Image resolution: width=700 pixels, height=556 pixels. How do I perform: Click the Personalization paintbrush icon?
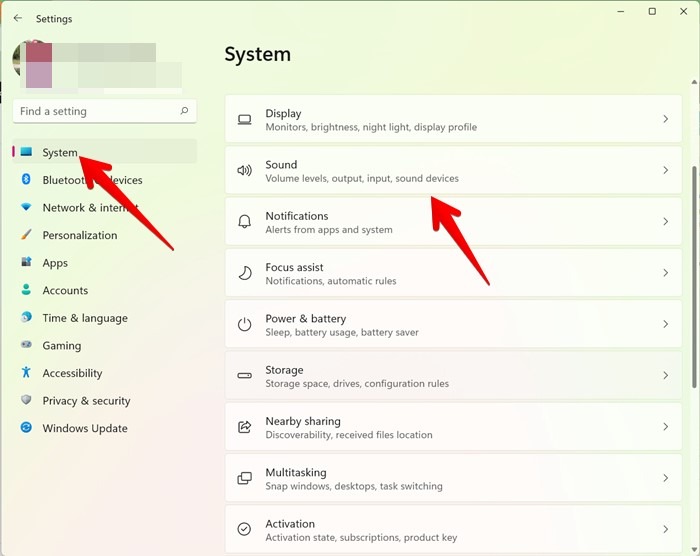click(26, 234)
